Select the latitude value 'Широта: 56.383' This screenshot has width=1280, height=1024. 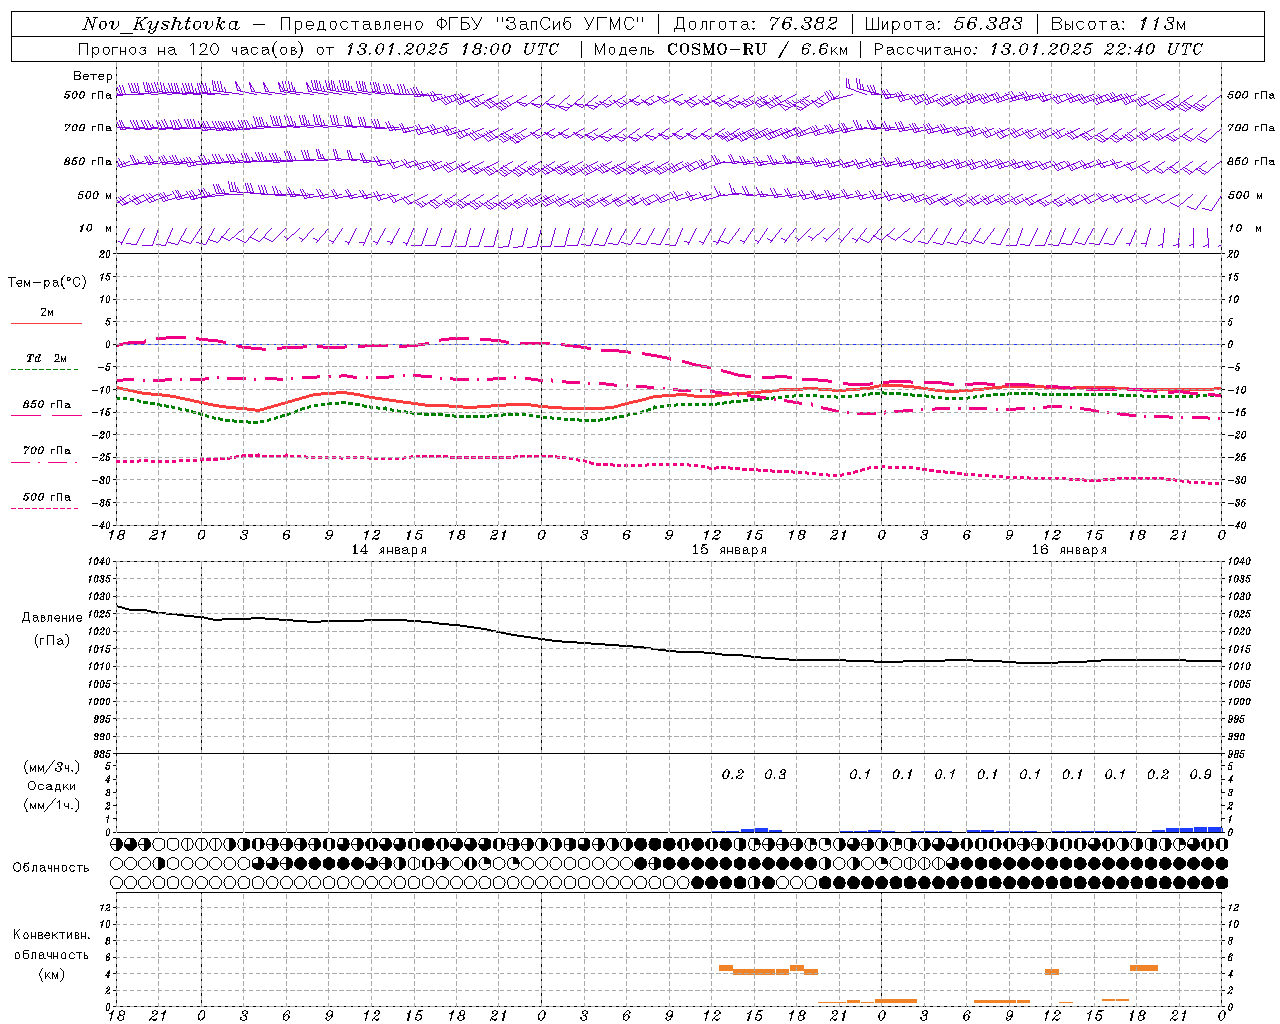(x=943, y=24)
